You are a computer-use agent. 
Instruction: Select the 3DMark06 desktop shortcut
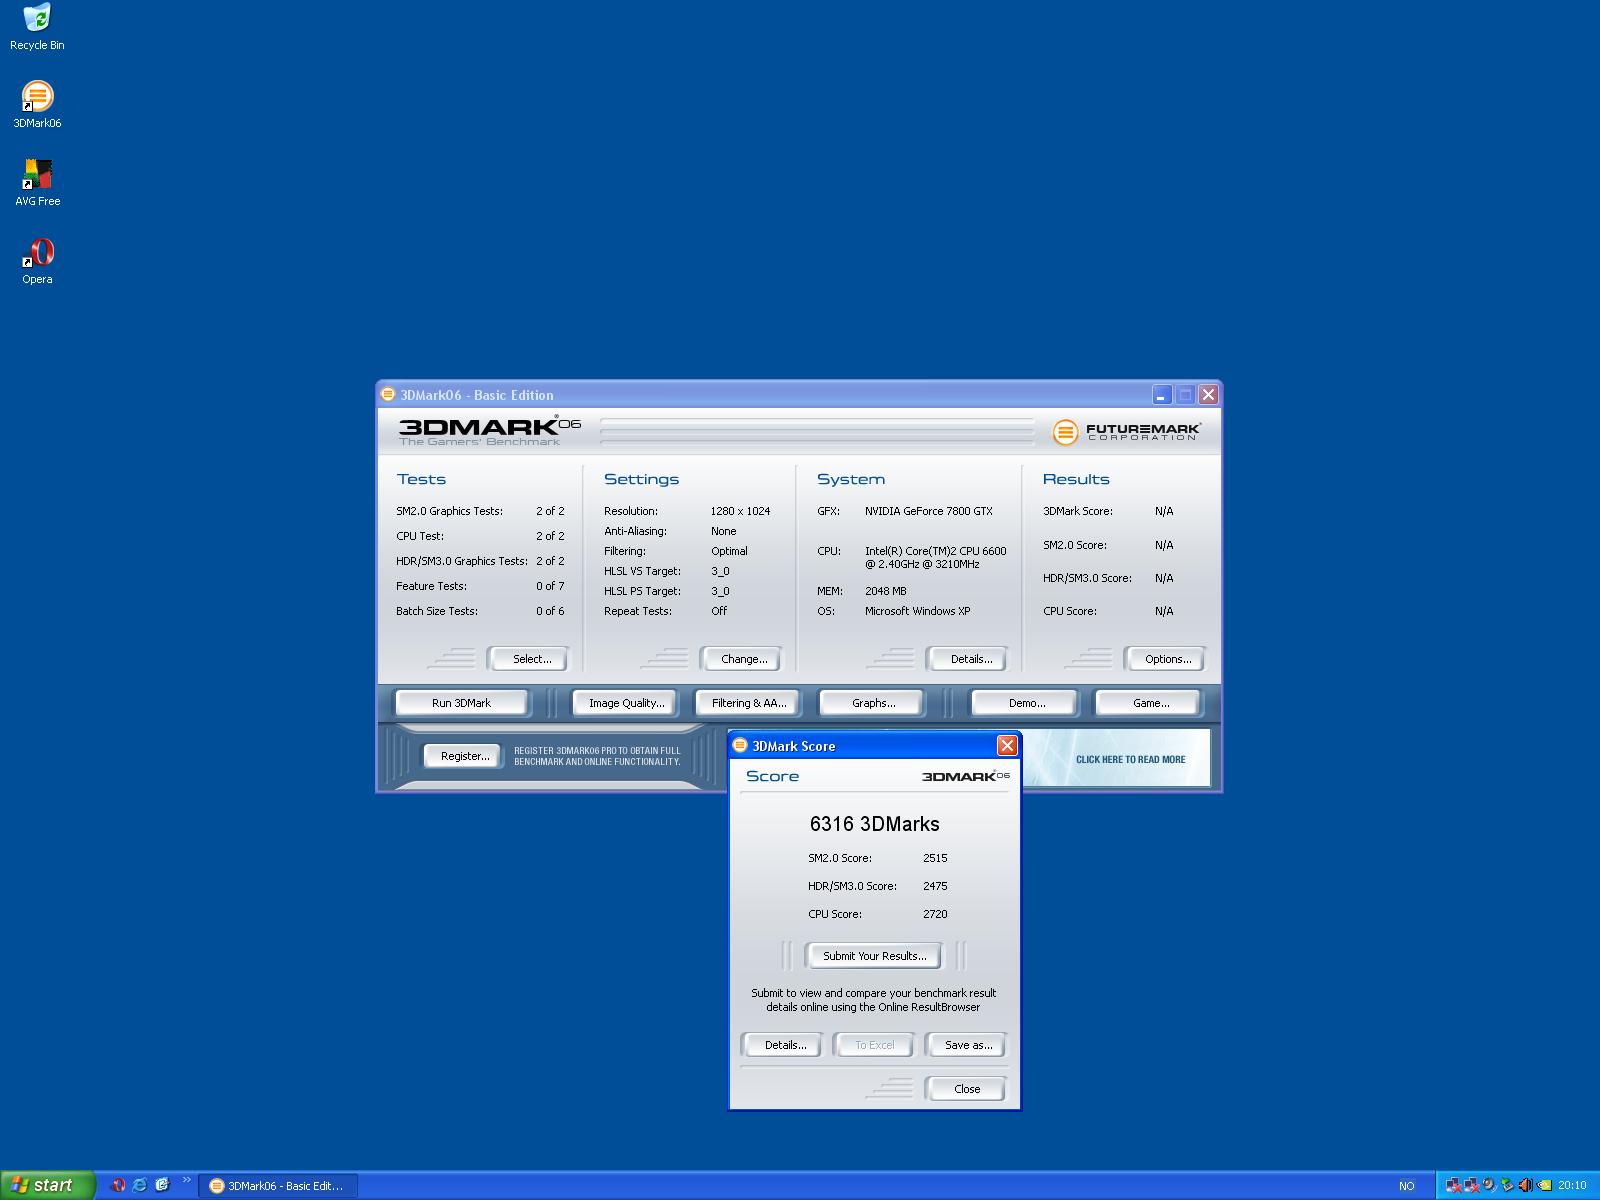tap(37, 105)
